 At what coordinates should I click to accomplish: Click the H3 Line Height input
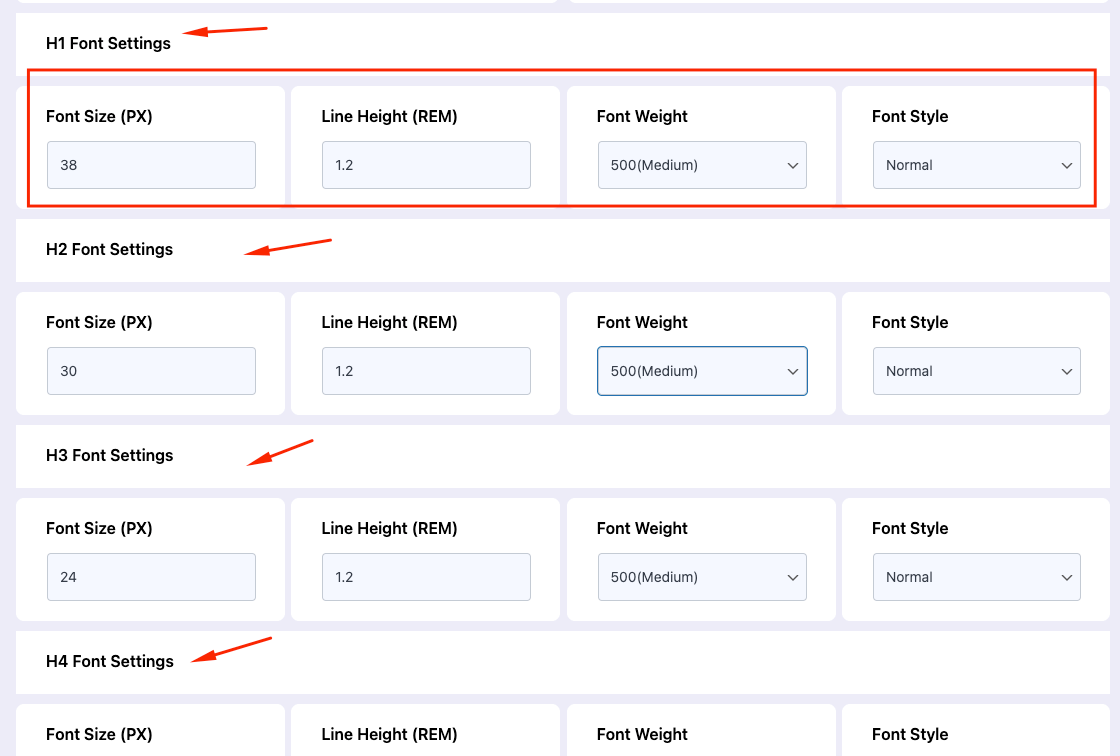[x=426, y=577]
